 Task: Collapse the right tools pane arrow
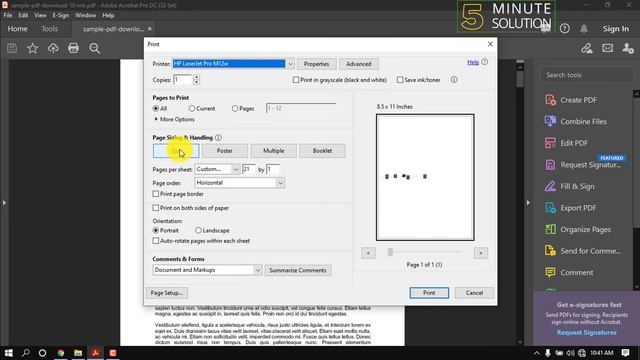point(528,202)
